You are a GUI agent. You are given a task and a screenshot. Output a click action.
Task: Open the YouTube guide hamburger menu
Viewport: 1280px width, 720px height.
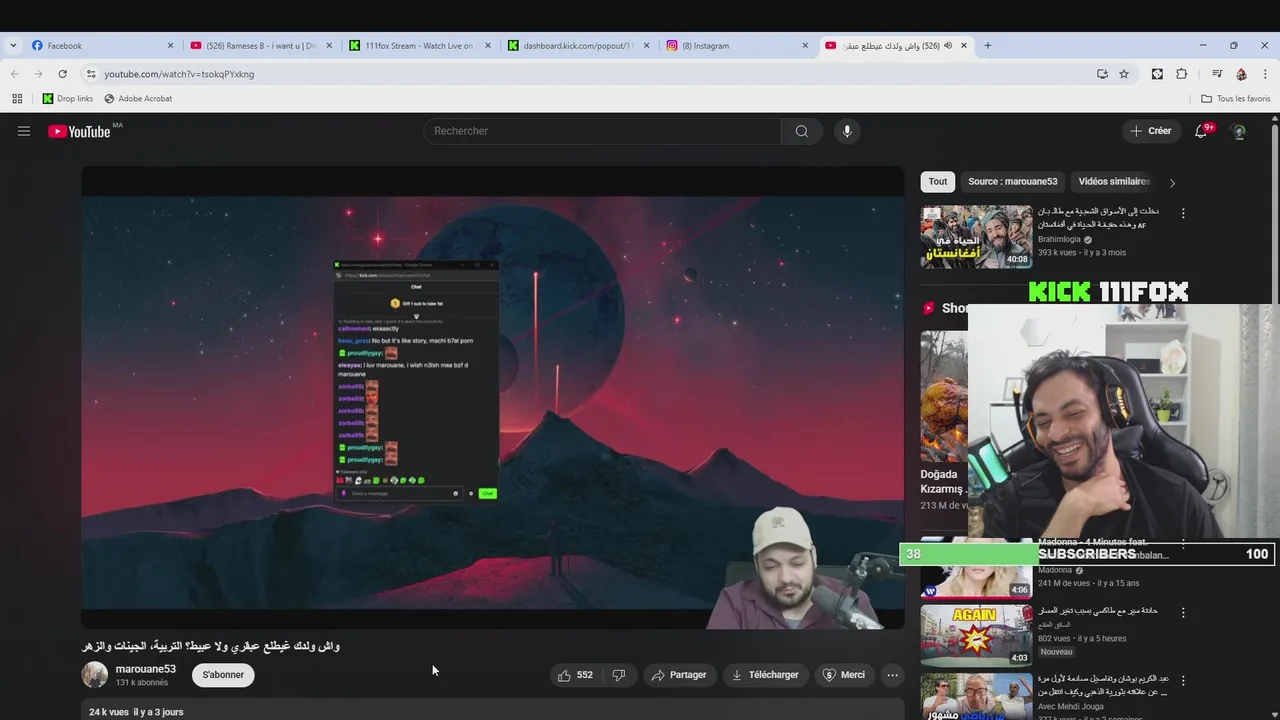pos(24,131)
